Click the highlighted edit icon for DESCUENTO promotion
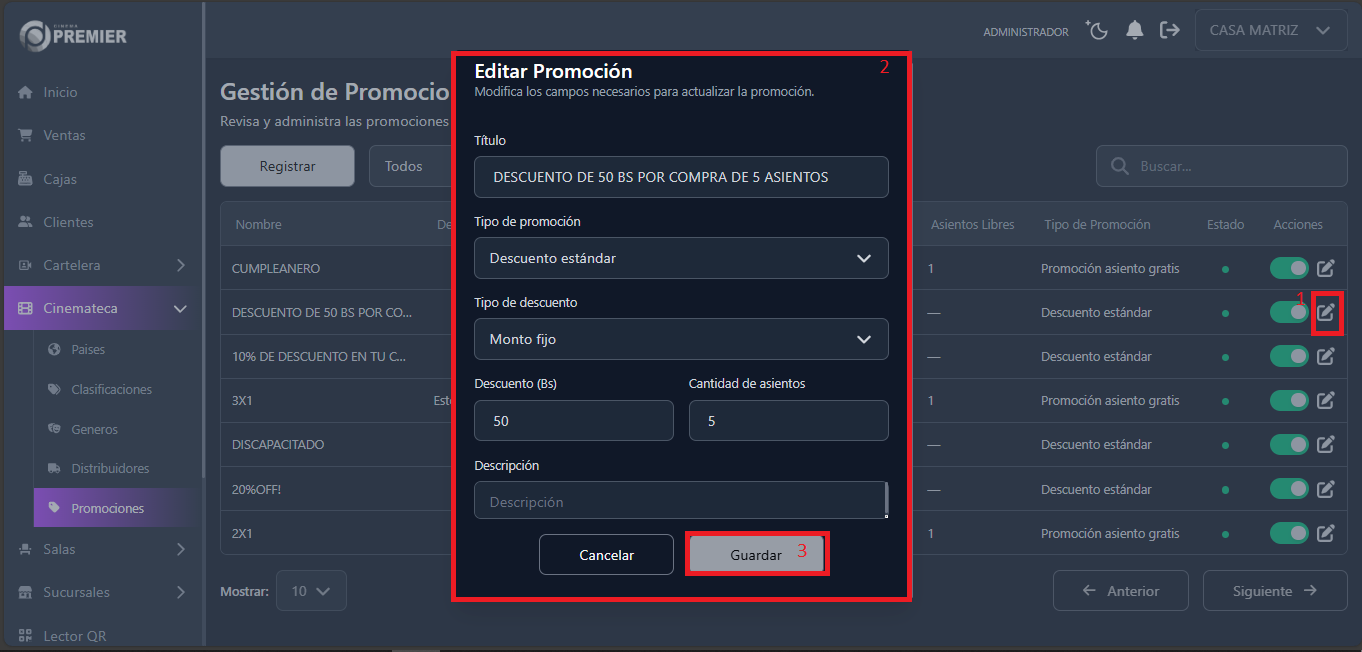Image resolution: width=1362 pixels, height=652 pixels. [1326, 312]
